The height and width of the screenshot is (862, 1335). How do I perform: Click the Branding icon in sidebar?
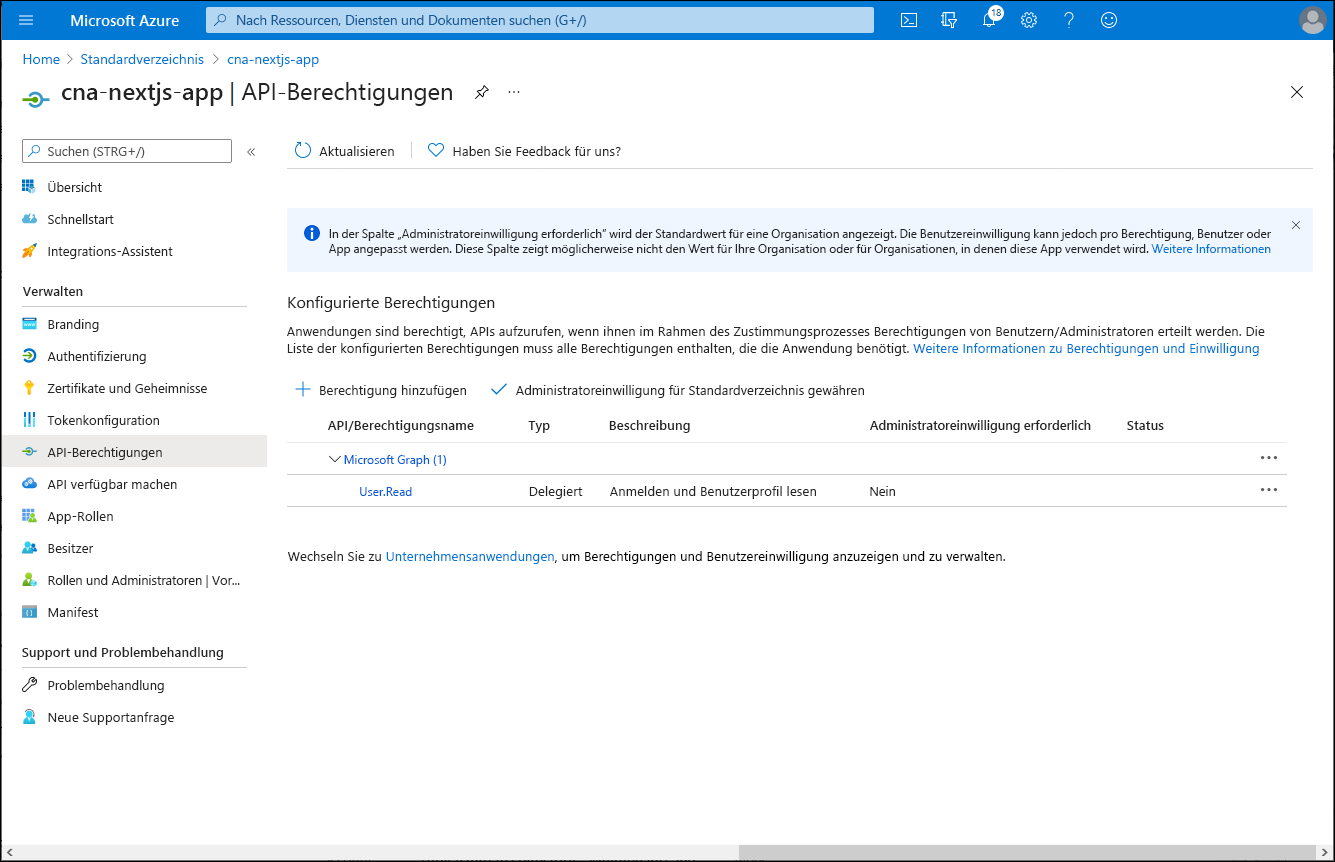29,324
